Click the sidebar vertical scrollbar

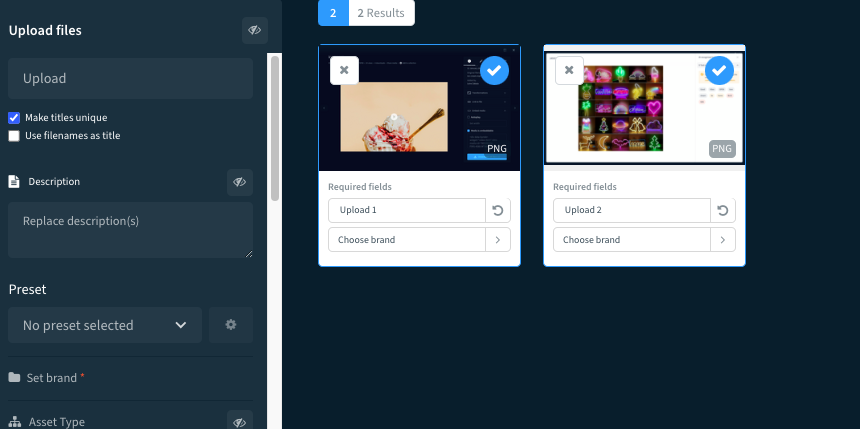[275, 129]
